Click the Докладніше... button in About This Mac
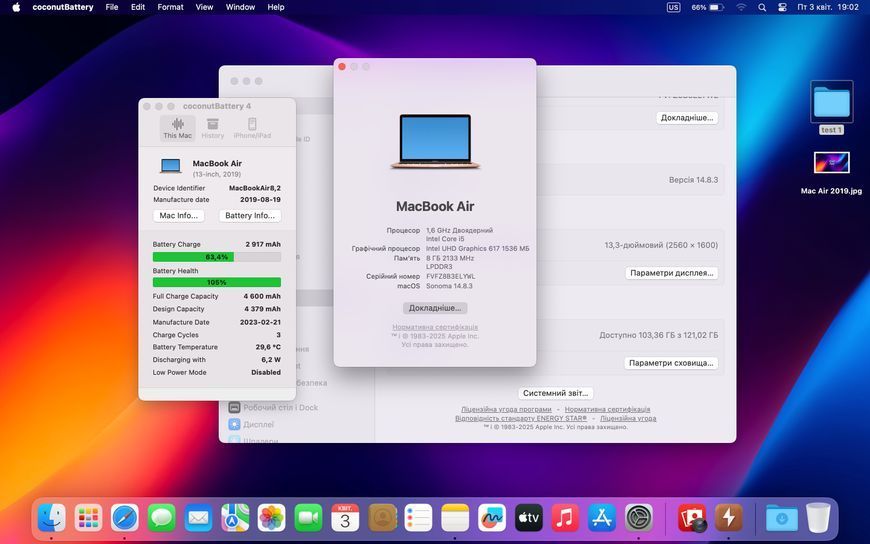This screenshot has height=544, width=870. 435,308
